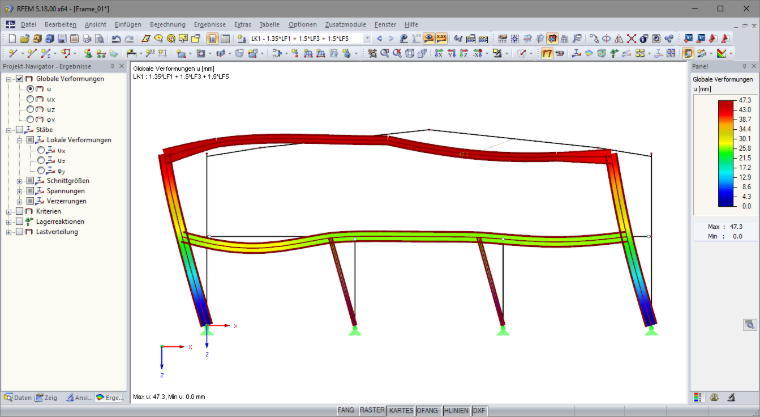
Task: Open the color spectrum tab icon at panel bottom
Action: pos(697,397)
